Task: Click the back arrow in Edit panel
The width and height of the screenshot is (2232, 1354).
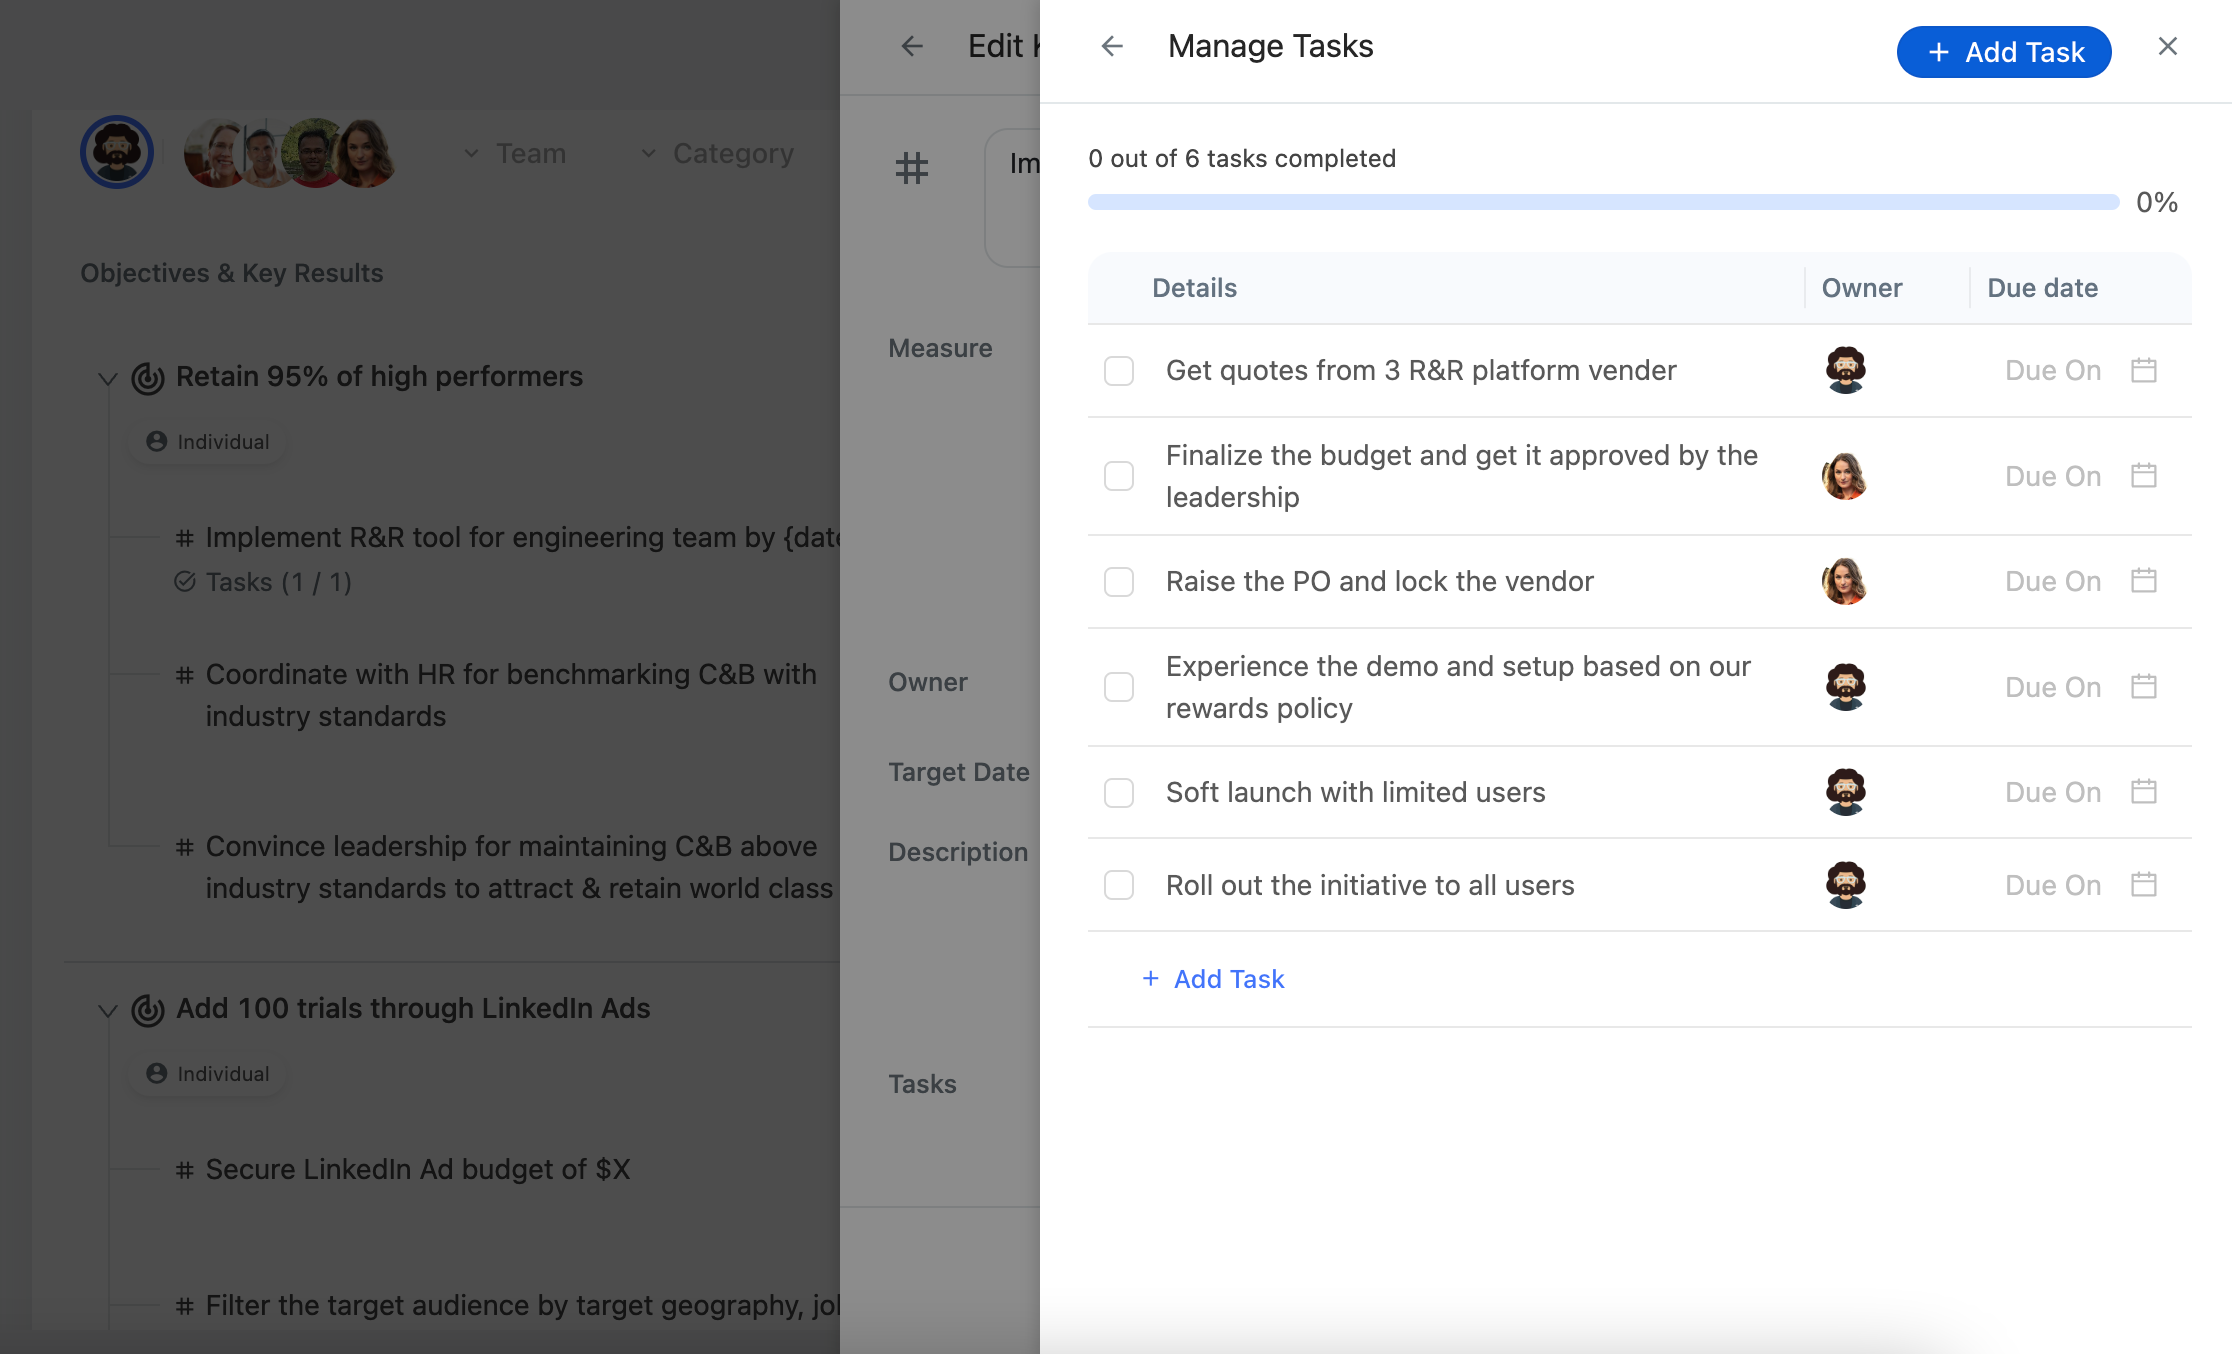Action: tap(911, 46)
